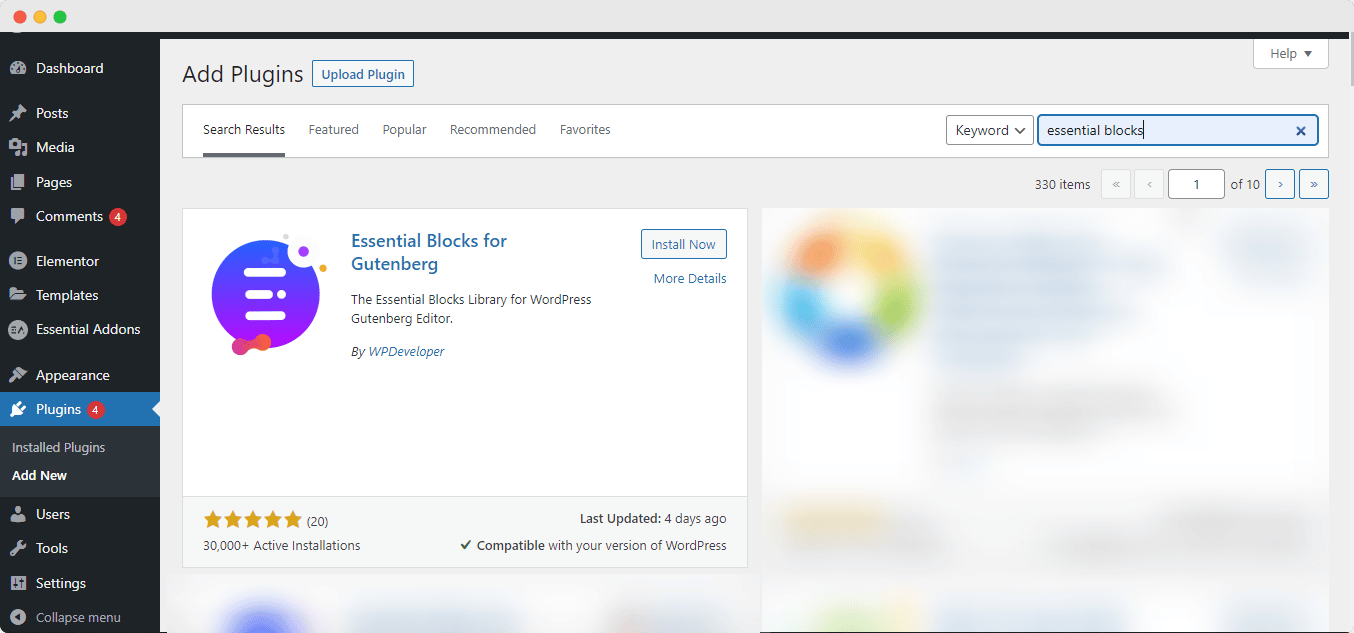Open the Posts menu label
This screenshot has height=633, width=1354.
[x=52, y=113]
